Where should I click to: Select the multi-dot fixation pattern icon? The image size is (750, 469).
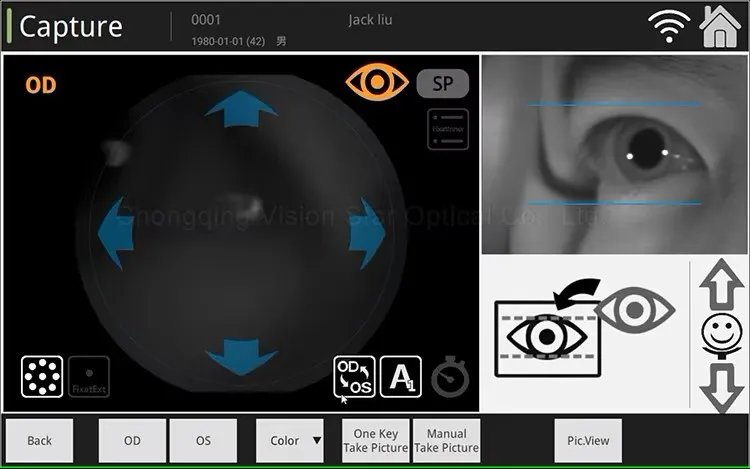click(x=42, y=377)
